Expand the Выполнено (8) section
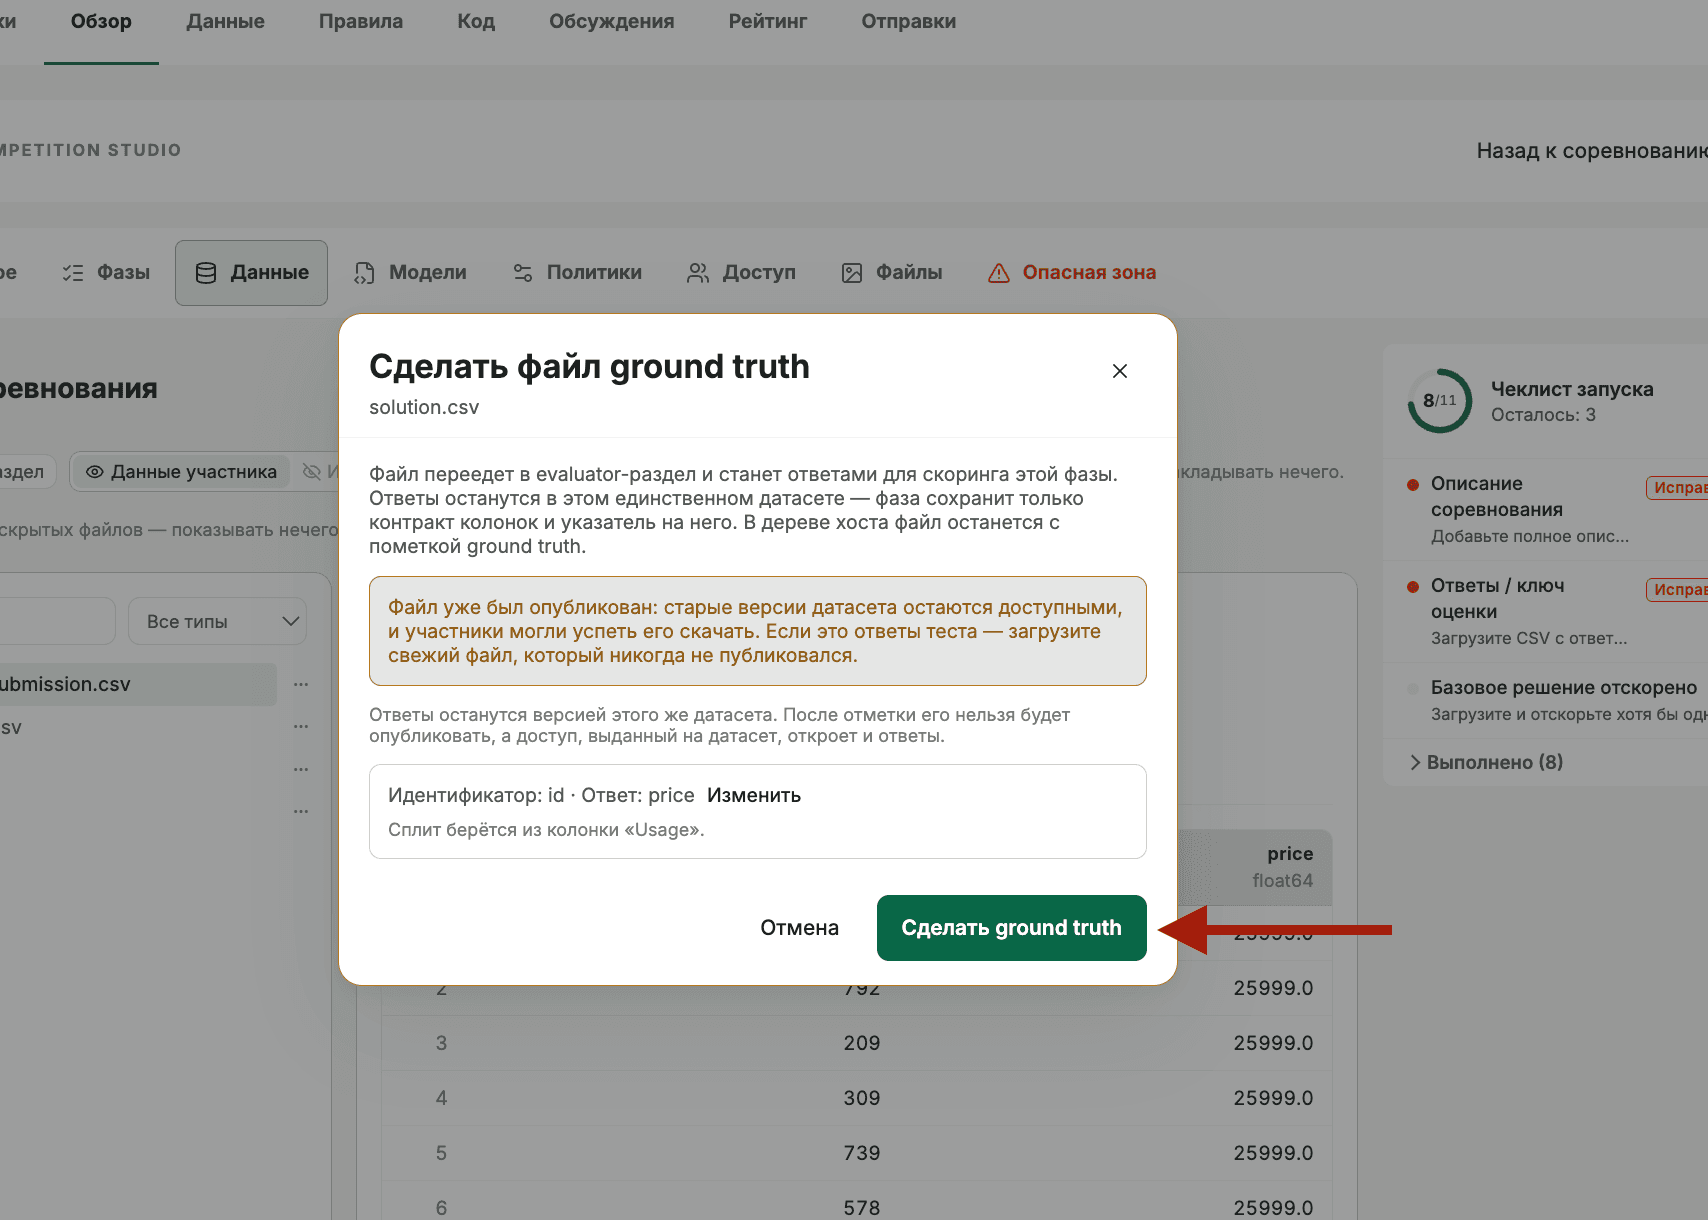1708x1220 pixels. tap(1486, 762)
